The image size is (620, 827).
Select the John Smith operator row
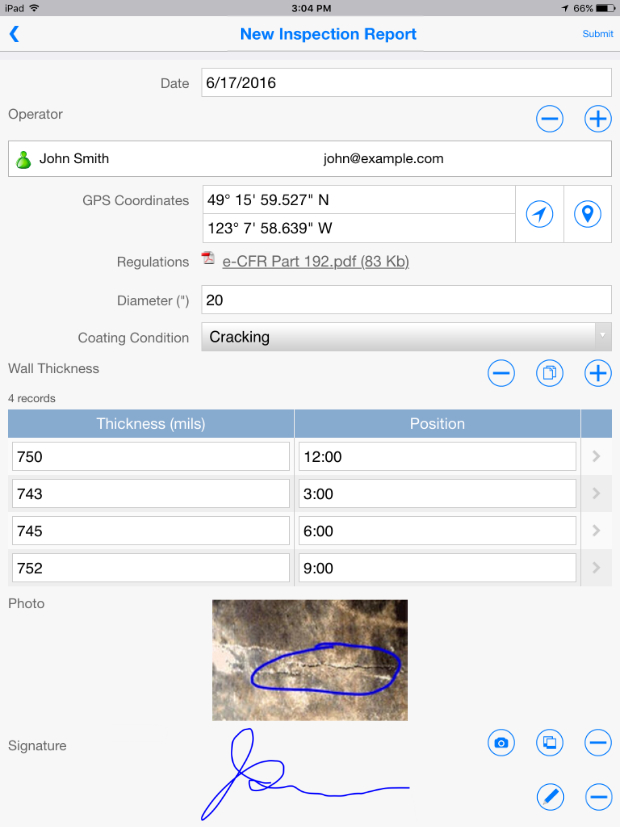point(310,159)
